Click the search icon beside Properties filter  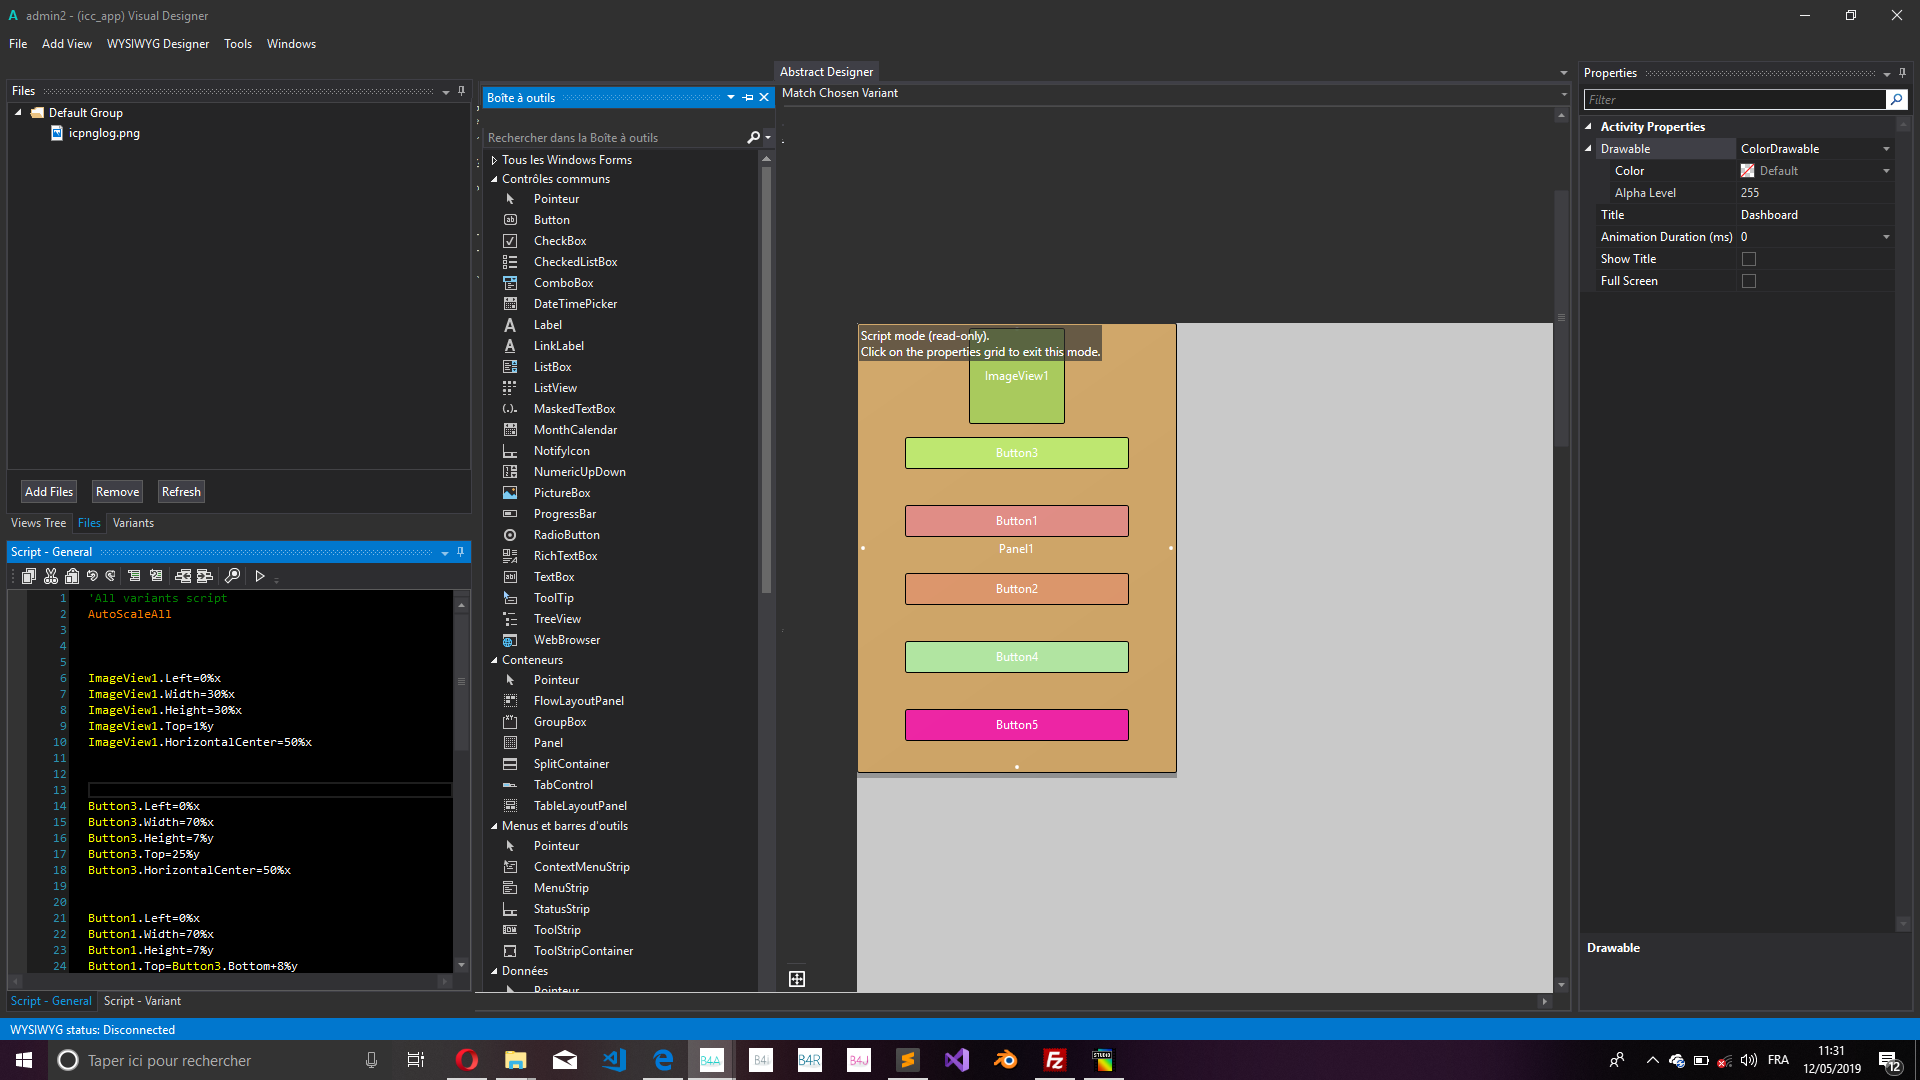[1896, 100]
